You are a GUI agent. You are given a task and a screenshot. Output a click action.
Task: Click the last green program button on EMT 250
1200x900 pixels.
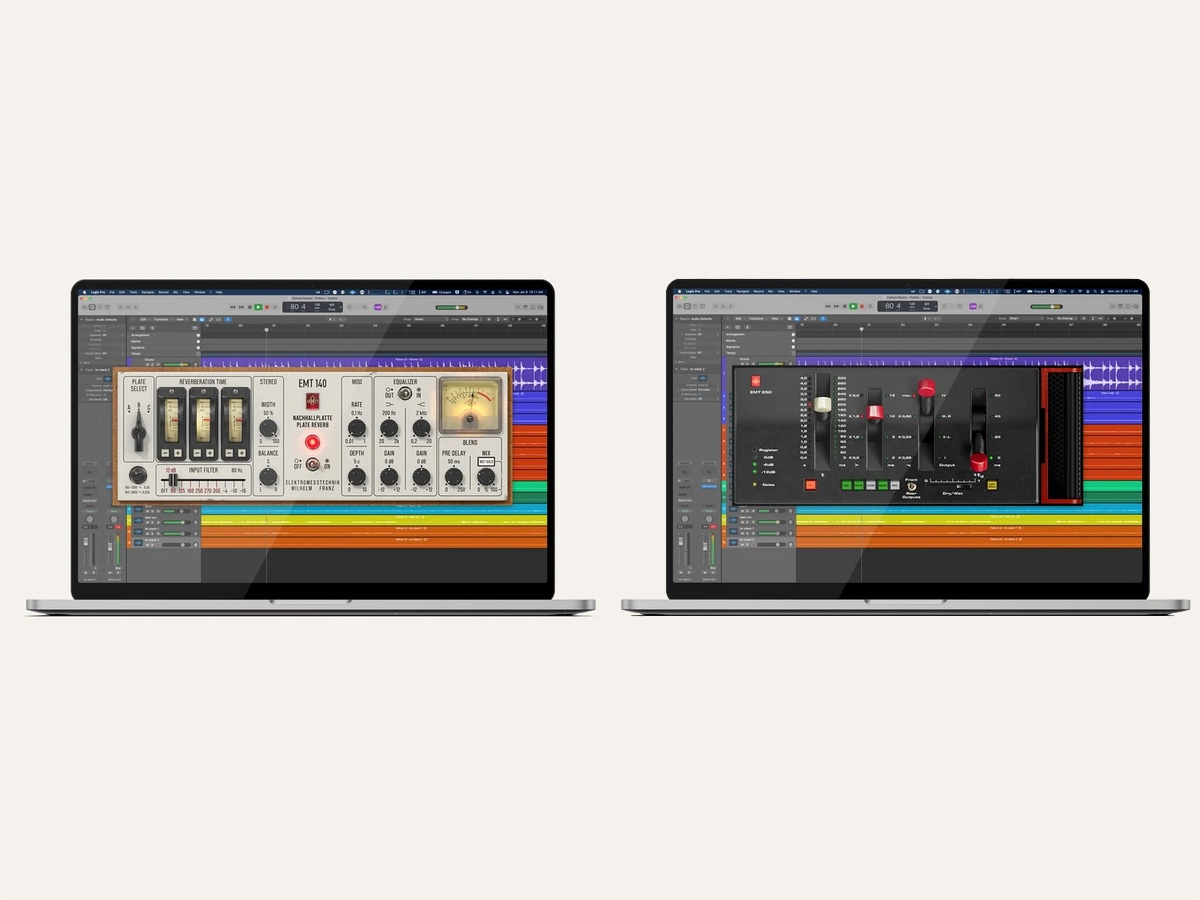coord(883,485)
